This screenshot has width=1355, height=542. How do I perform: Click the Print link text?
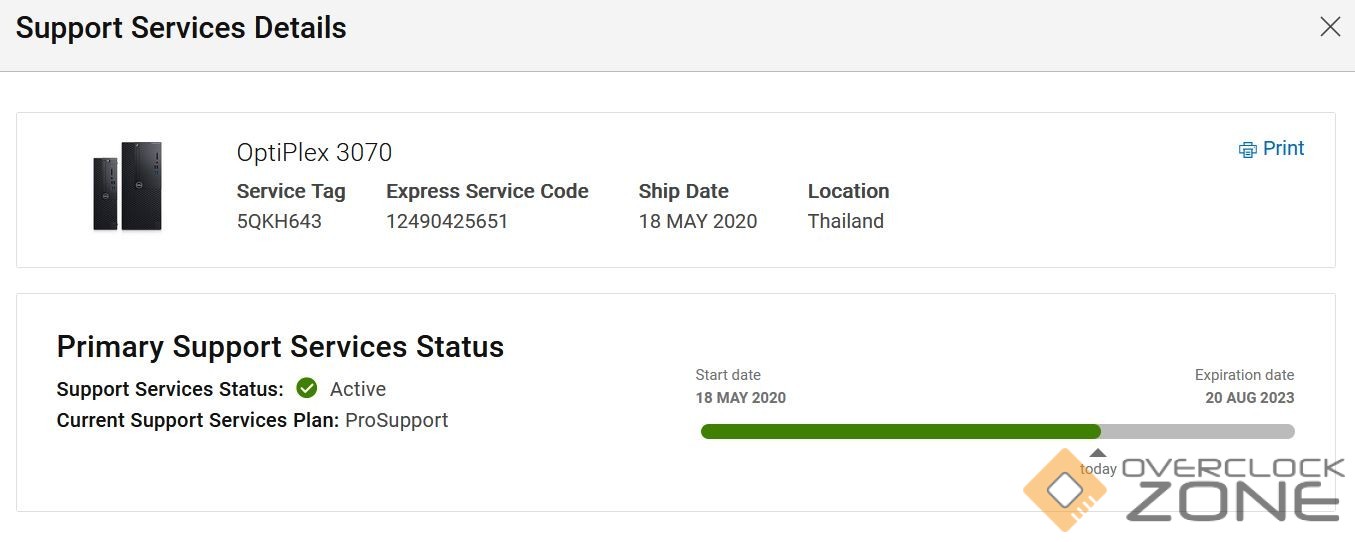pos(1283,149)
